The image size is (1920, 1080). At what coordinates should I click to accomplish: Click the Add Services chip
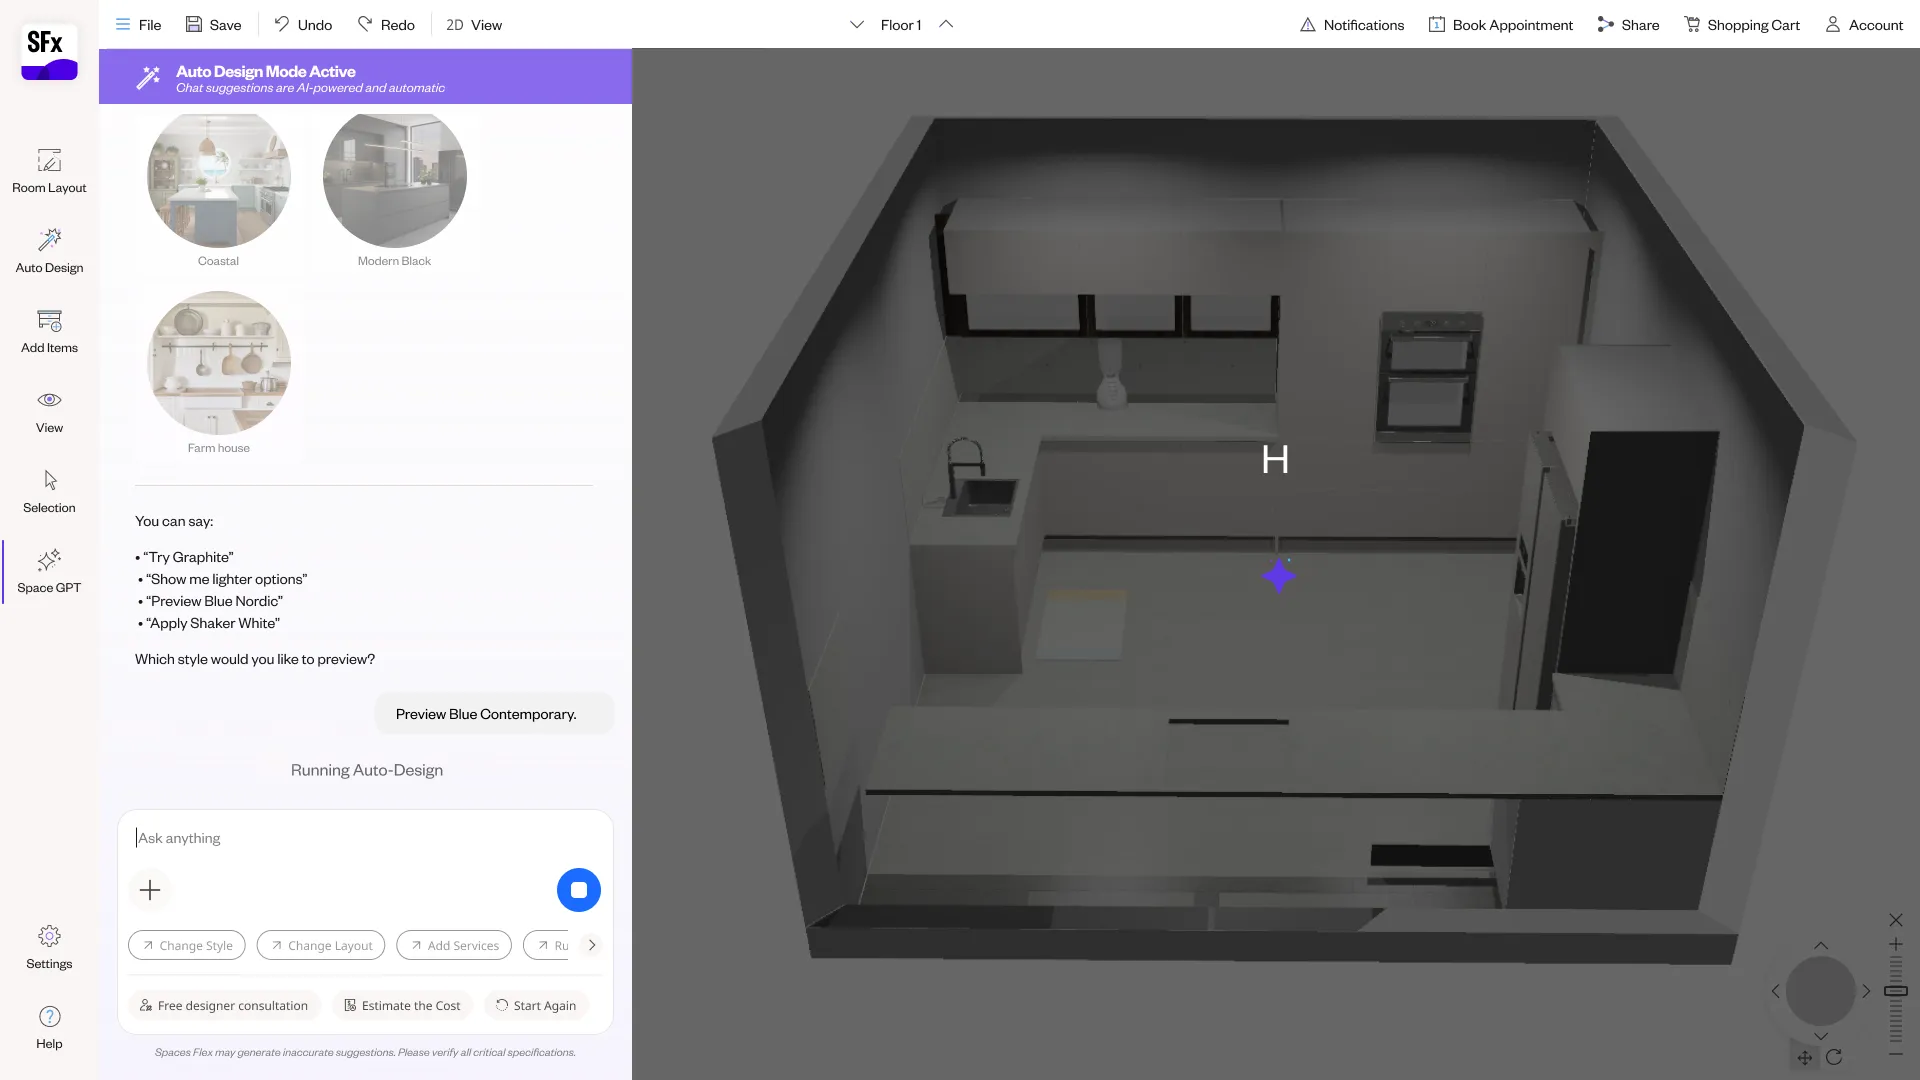click(454, 945)
